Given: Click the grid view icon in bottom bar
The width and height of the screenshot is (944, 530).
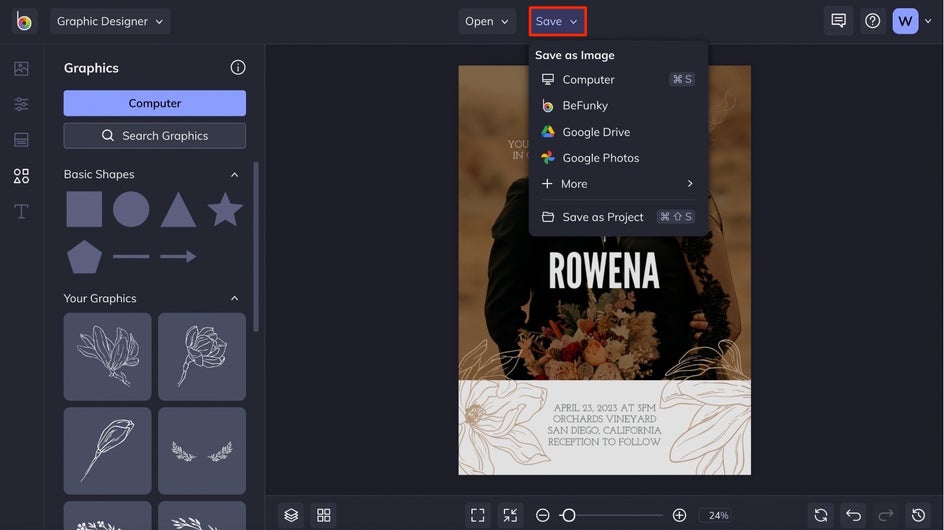Looking at the screenshot, I should (x=324, y=516).
